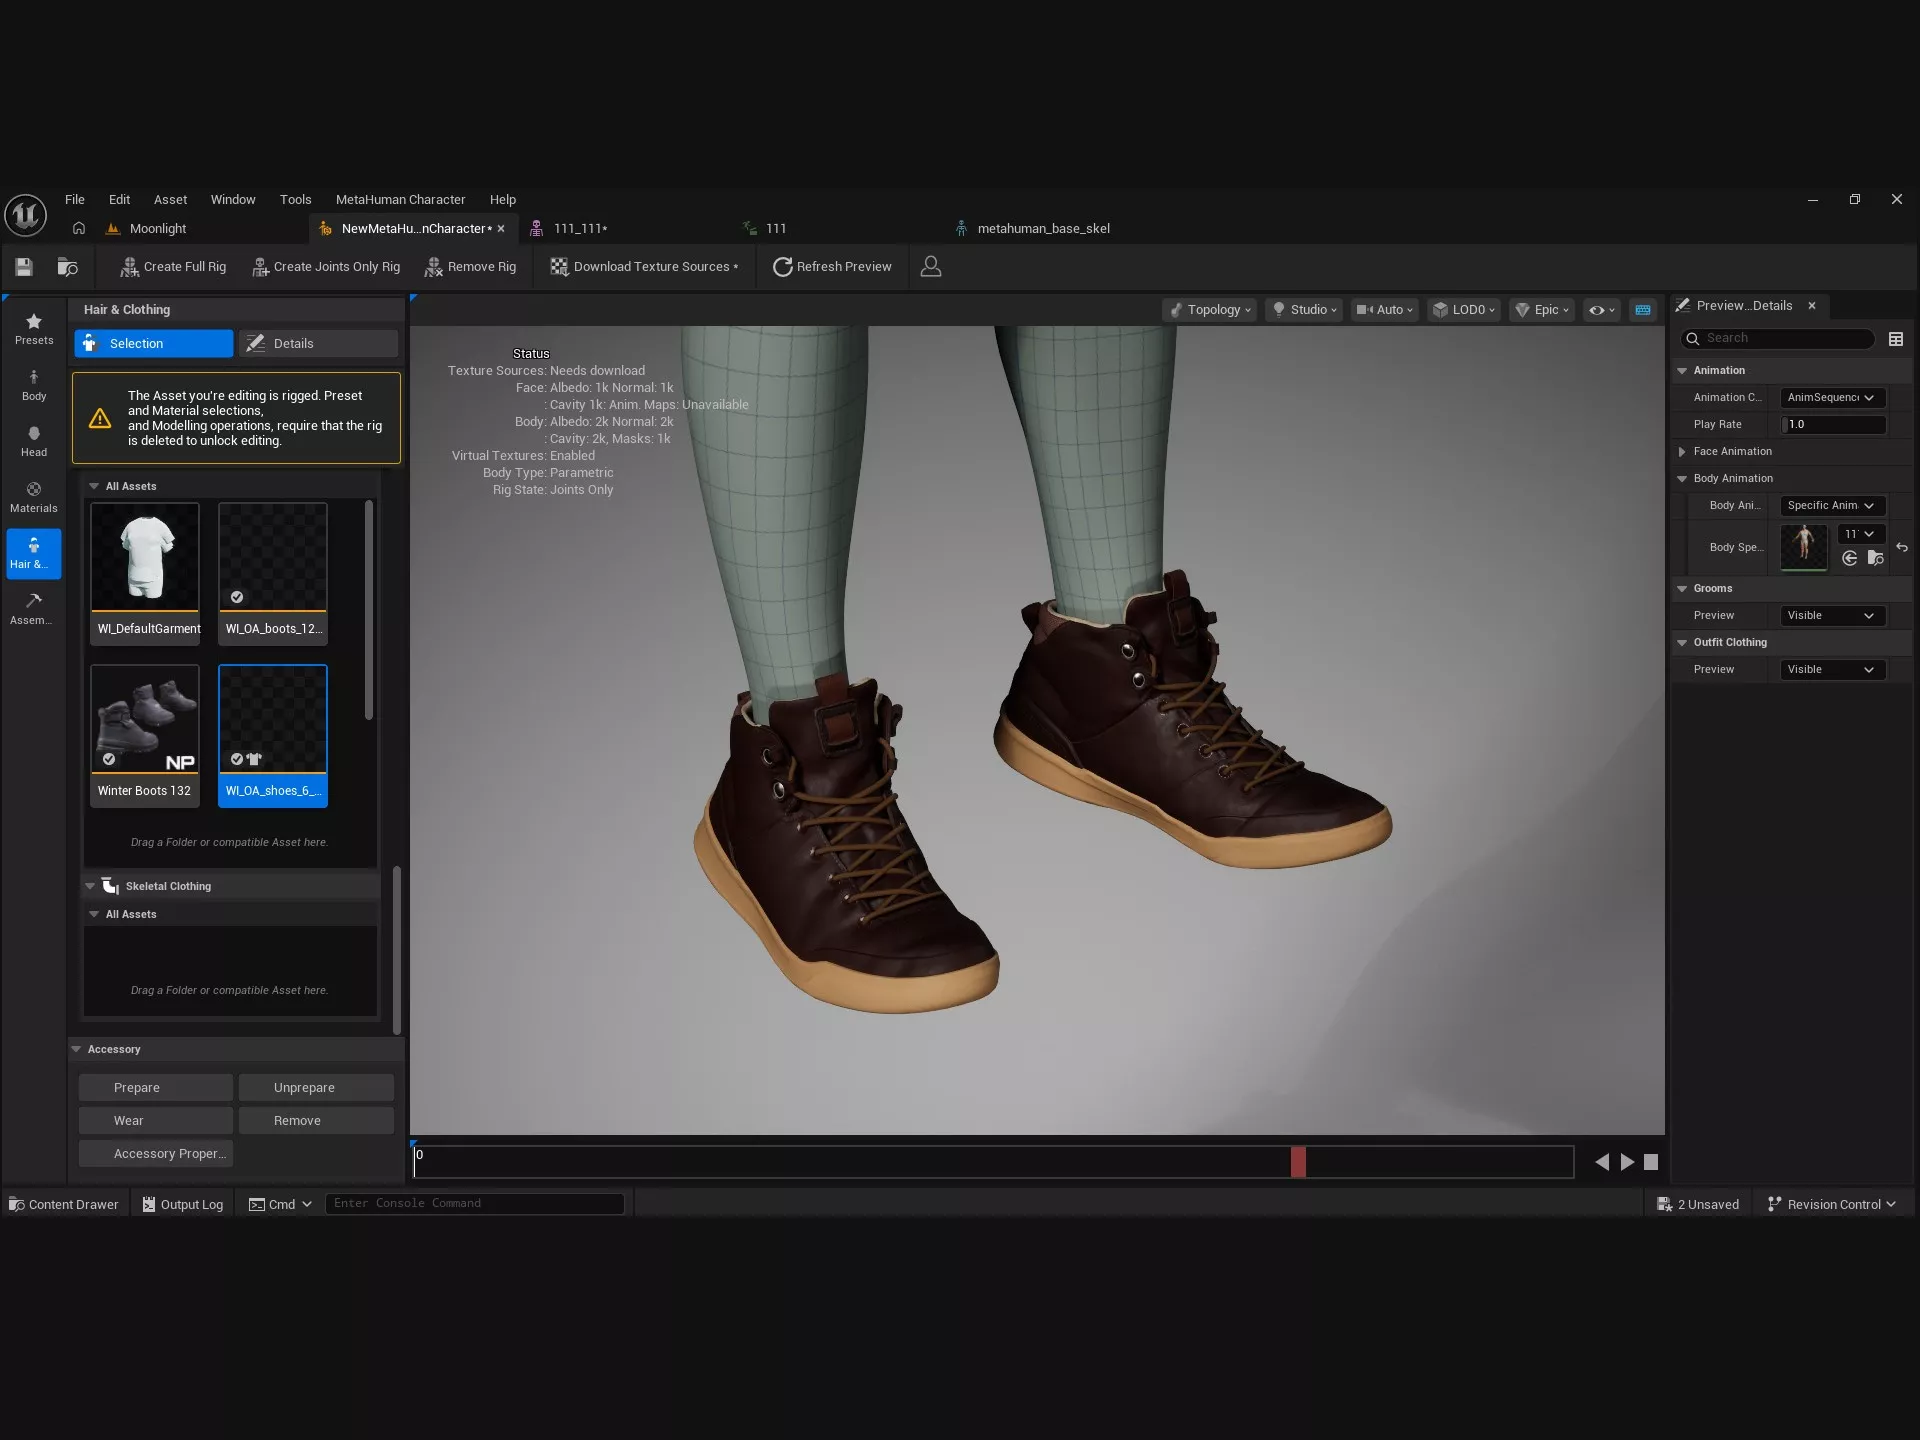1920x1440 pixels.
Task: Collapse the Skeletal Clothing section
Action: 90,886
